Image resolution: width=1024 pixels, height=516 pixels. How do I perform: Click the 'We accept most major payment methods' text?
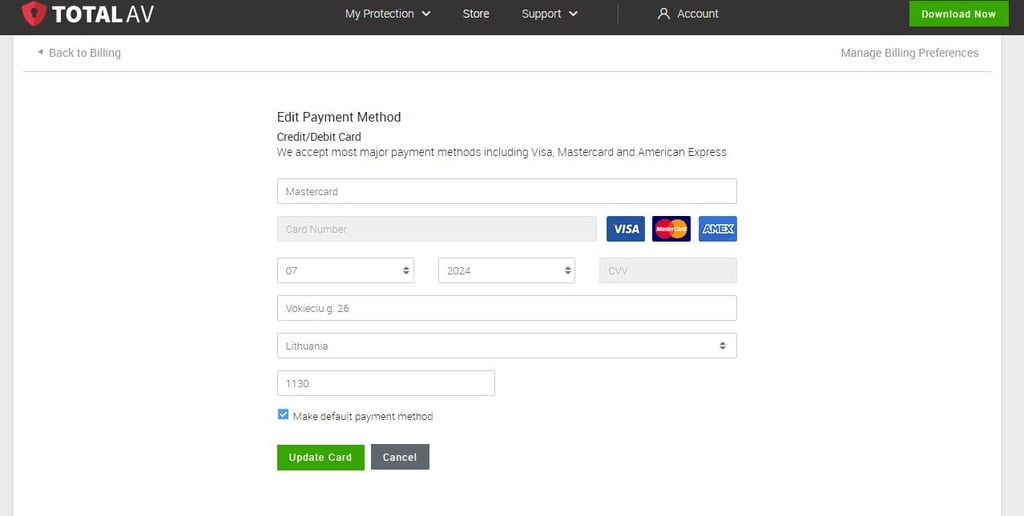(x=502, y=152)
